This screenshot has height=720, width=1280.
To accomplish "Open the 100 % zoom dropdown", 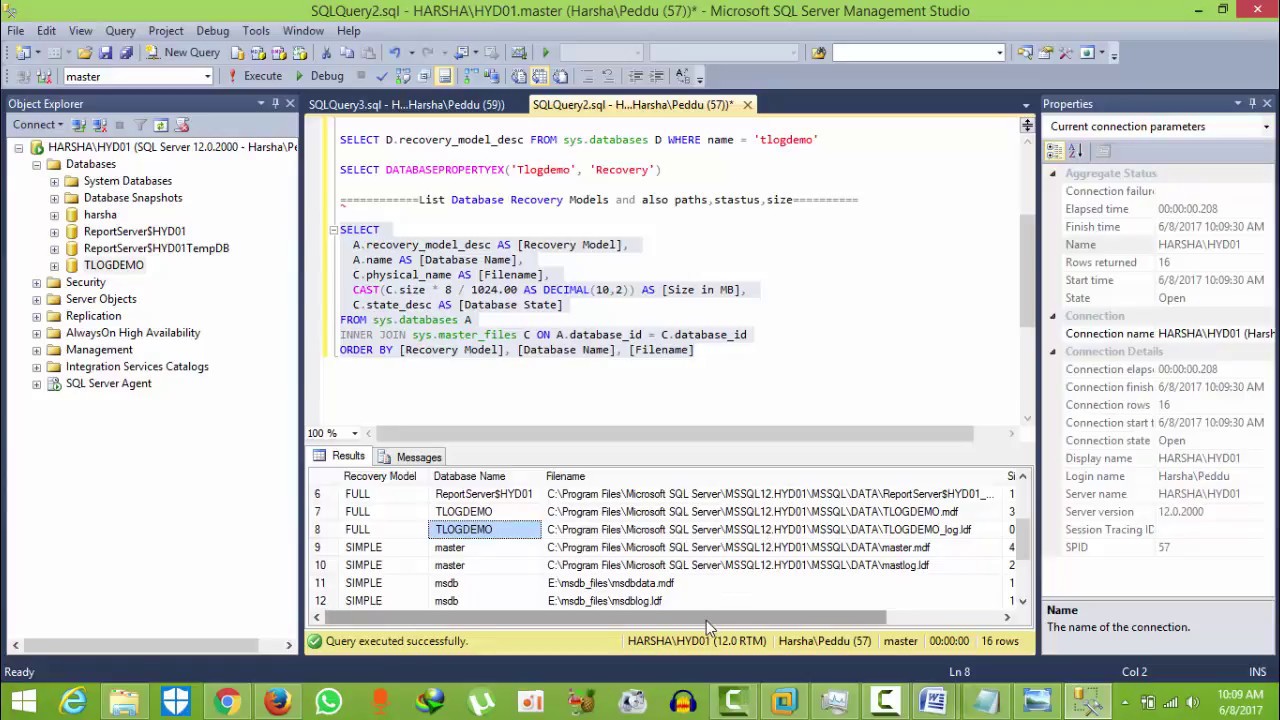I will point(354,433).
